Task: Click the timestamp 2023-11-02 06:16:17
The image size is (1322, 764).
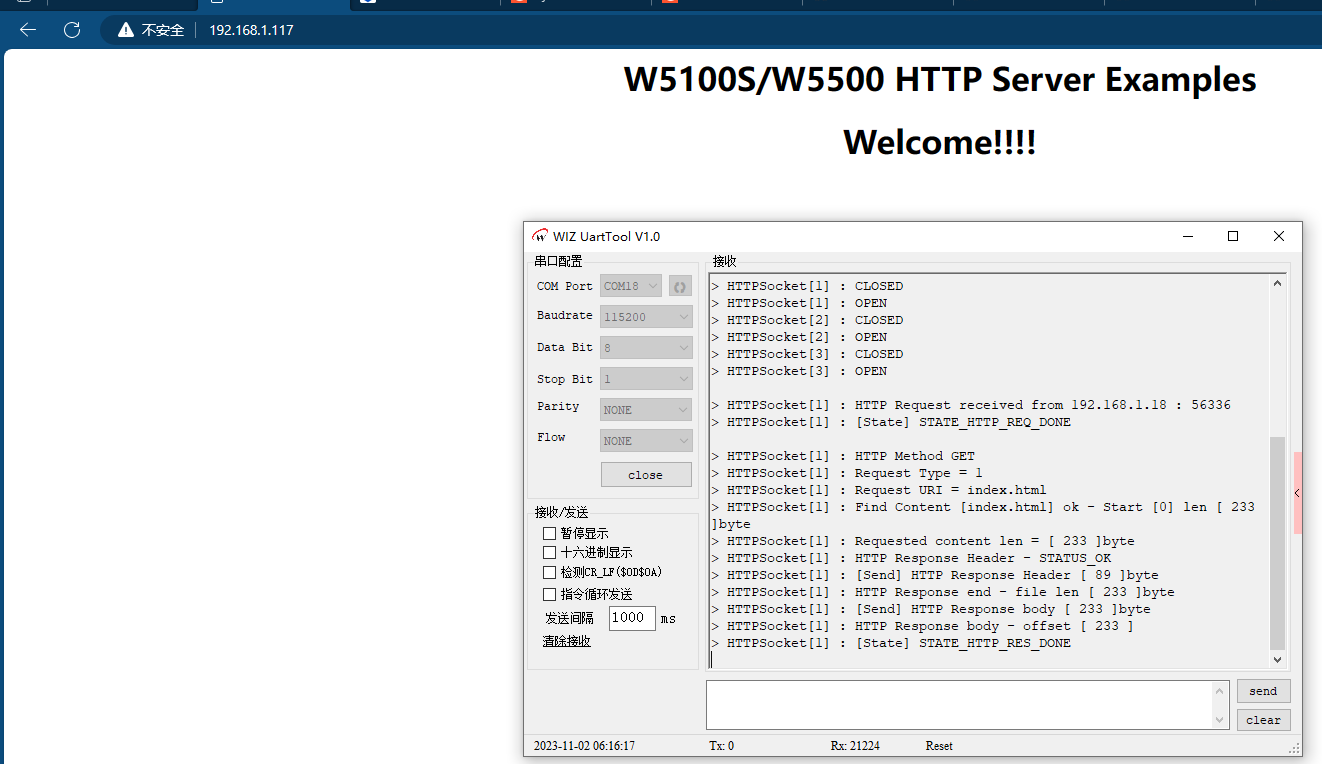Action: click(x=584, y=746)
